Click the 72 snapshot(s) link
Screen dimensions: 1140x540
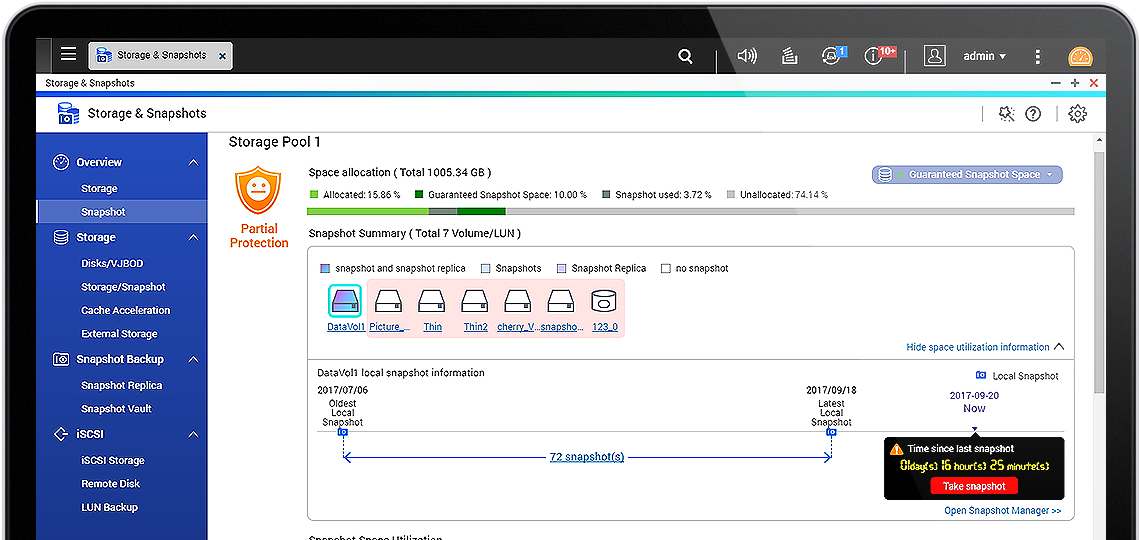click(x=587, y=456)
